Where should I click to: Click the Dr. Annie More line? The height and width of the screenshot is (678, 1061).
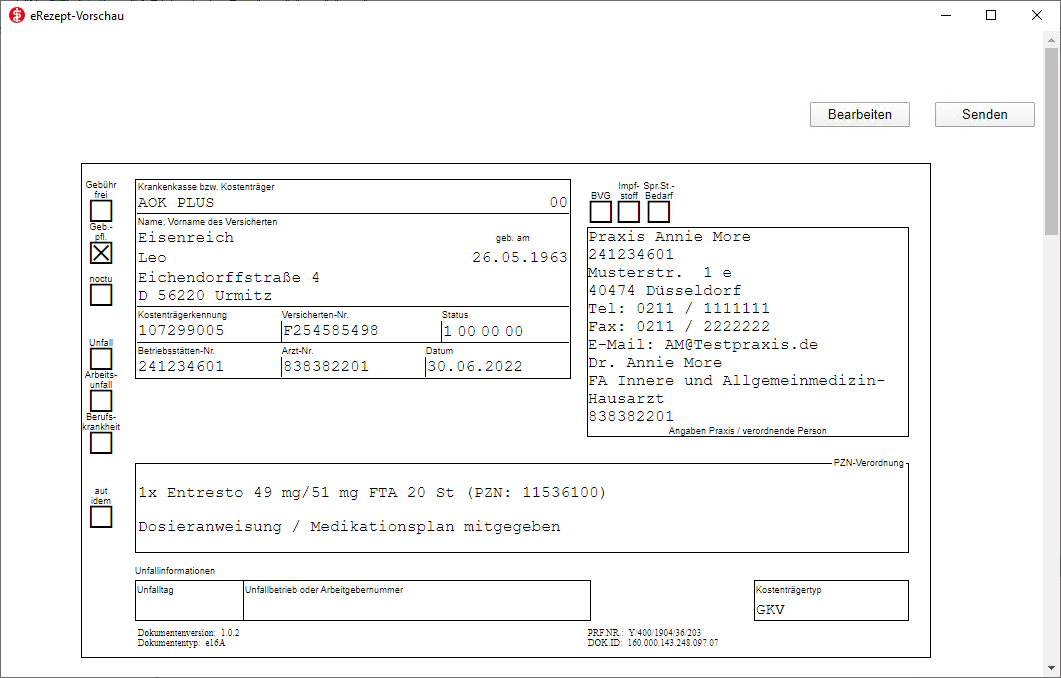click(x=655, y=363)
